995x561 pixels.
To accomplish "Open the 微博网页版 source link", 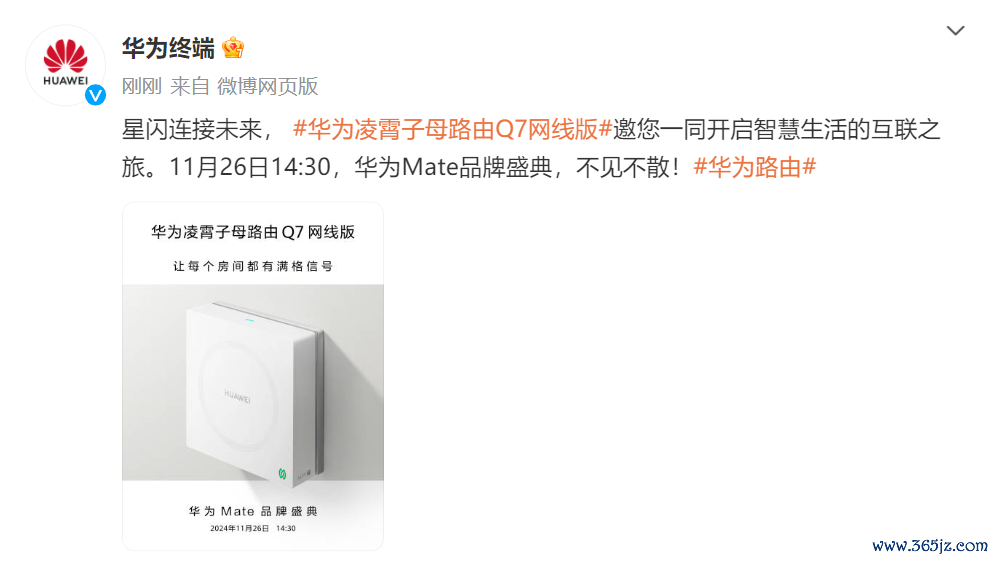I will [x=267, y=86].
